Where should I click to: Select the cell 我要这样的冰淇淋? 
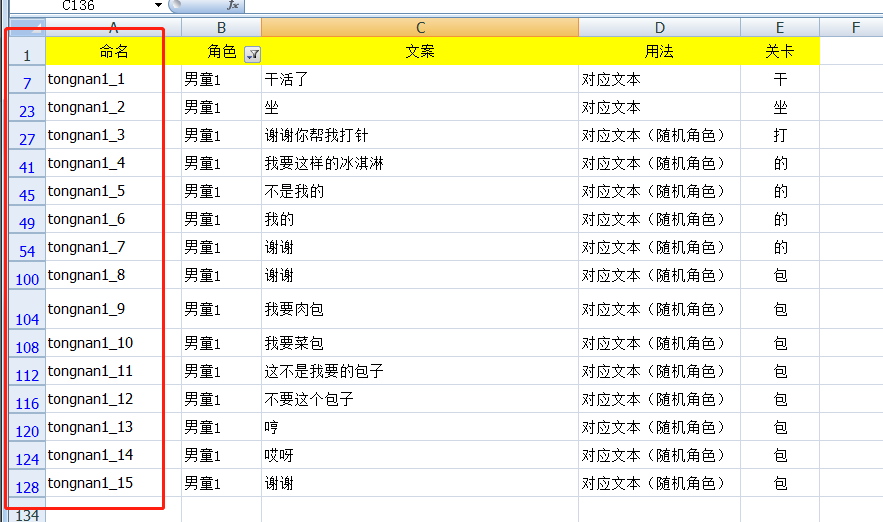click(x=420, y=163)
